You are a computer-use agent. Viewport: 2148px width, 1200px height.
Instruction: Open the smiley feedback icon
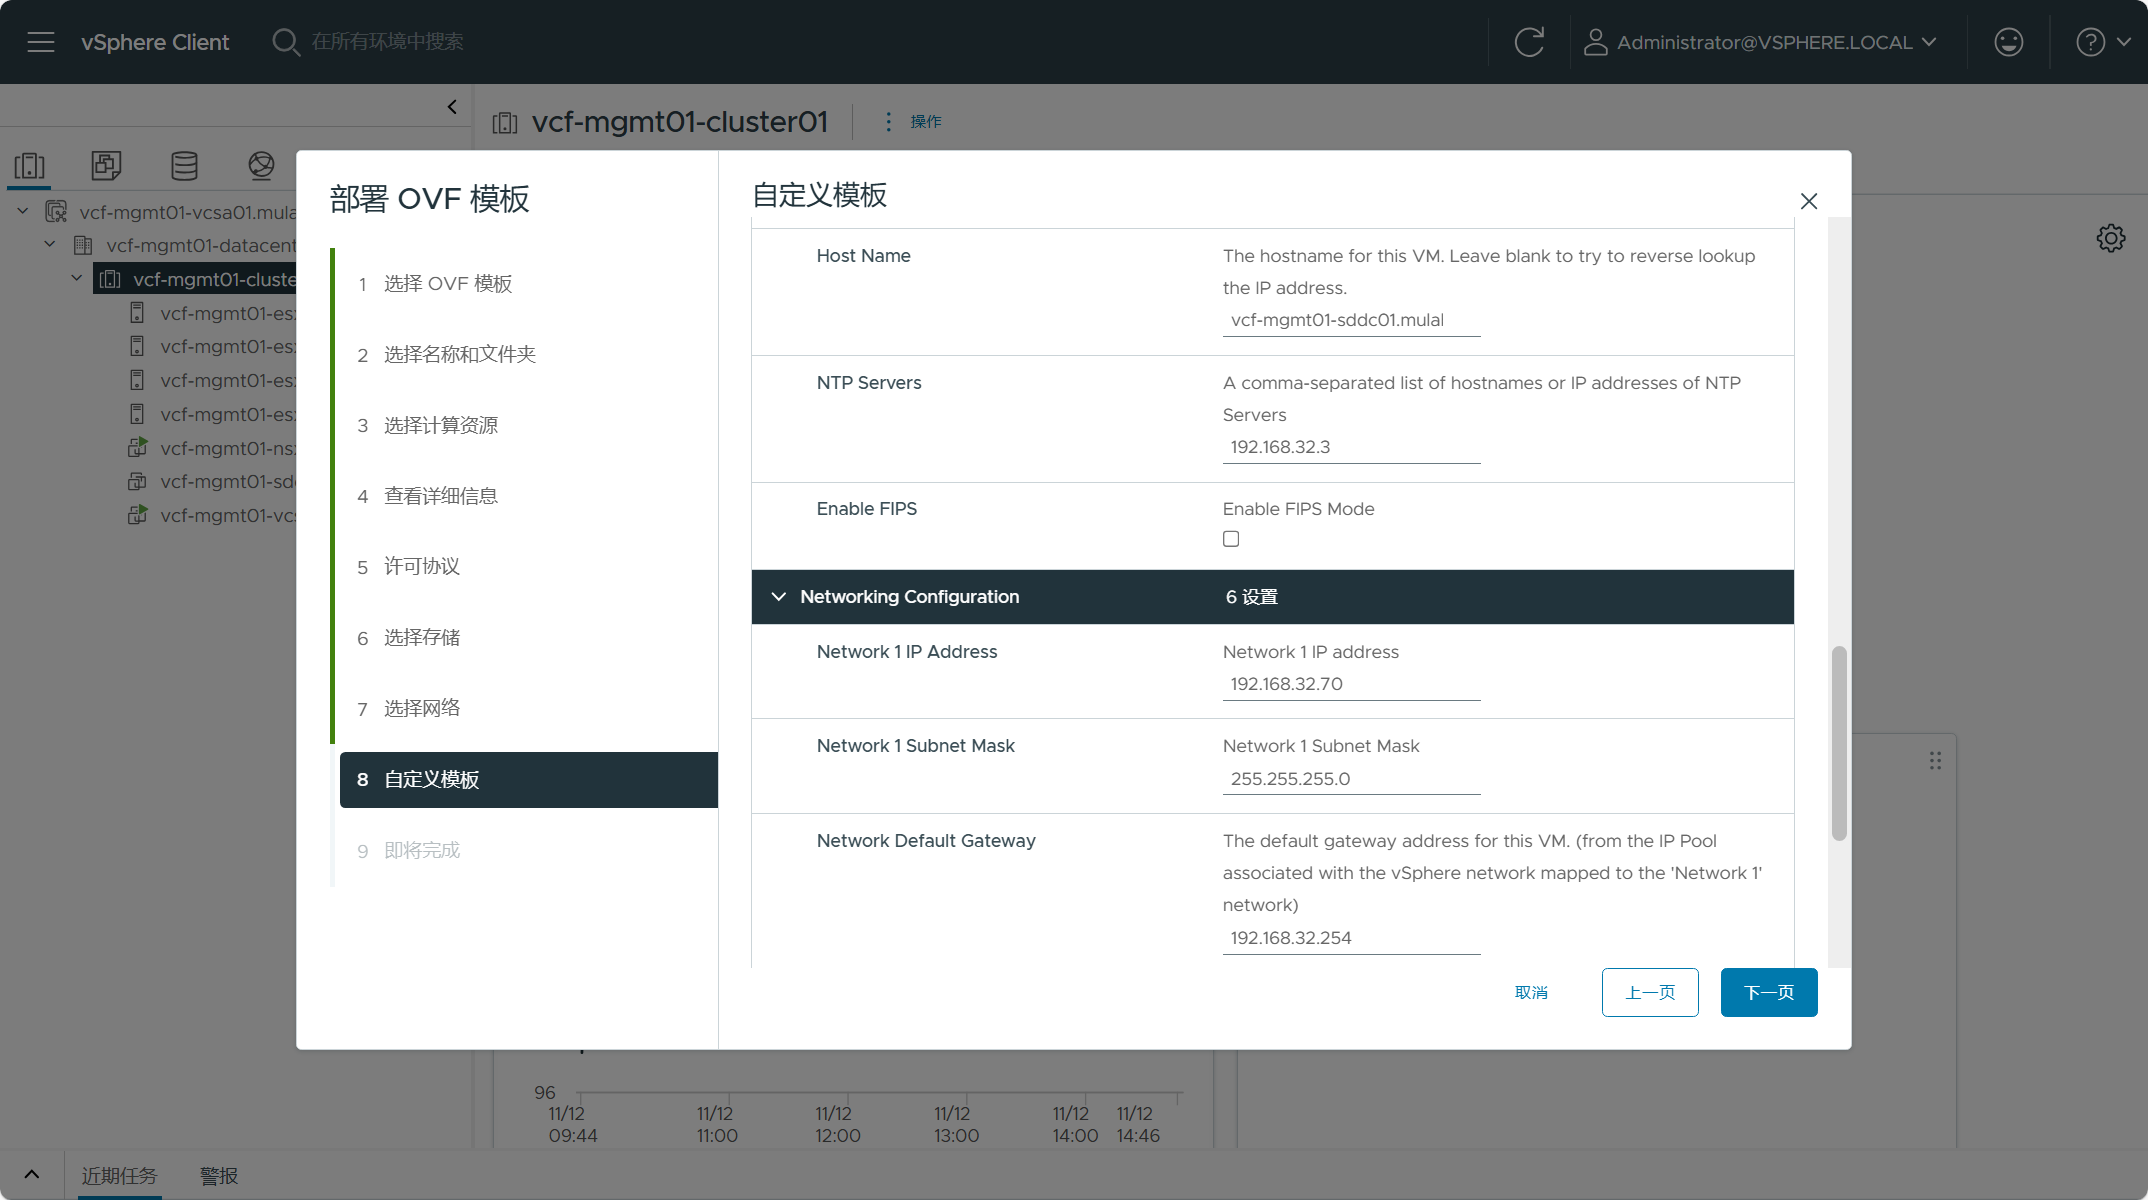pos(2008,42)
